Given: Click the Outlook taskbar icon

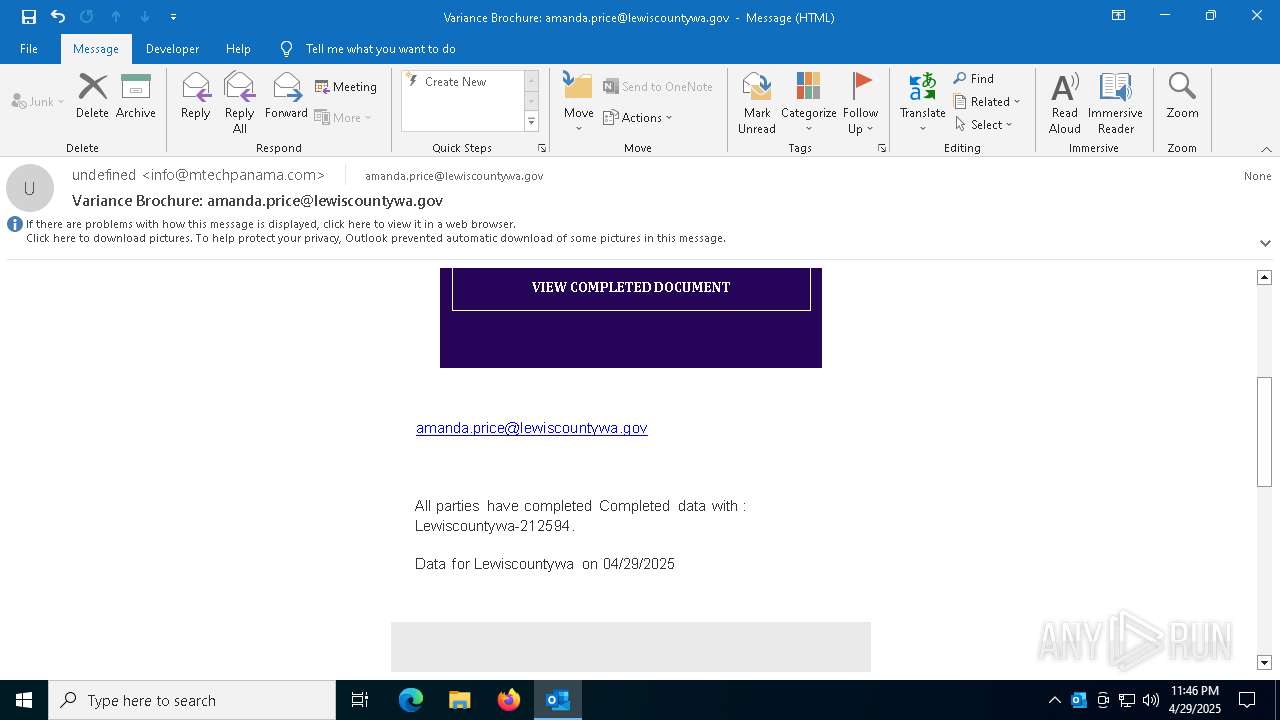Looking at the screenshot, I should pos(558,700).
